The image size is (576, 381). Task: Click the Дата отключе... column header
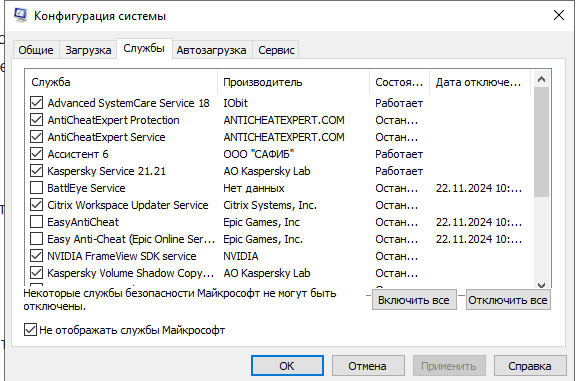[480, 82]
